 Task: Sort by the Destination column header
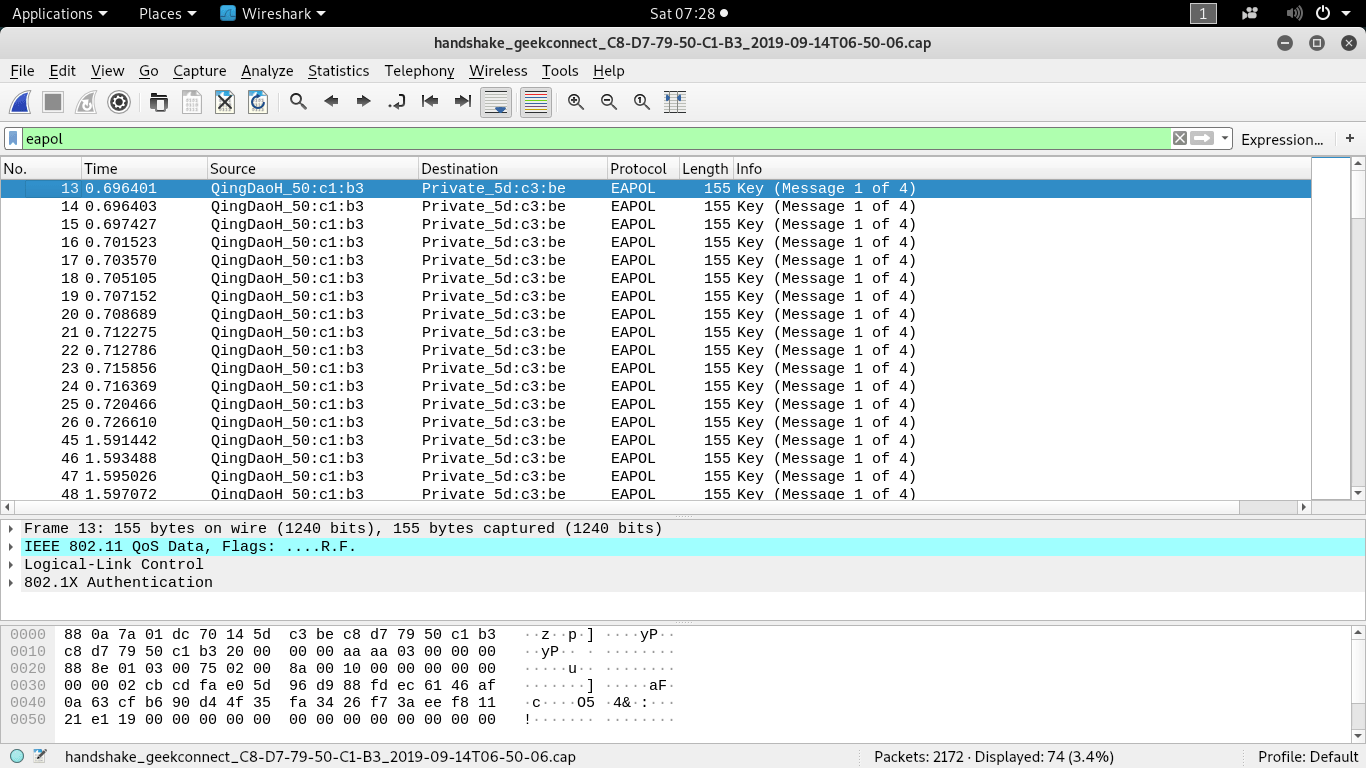(513, 168)
